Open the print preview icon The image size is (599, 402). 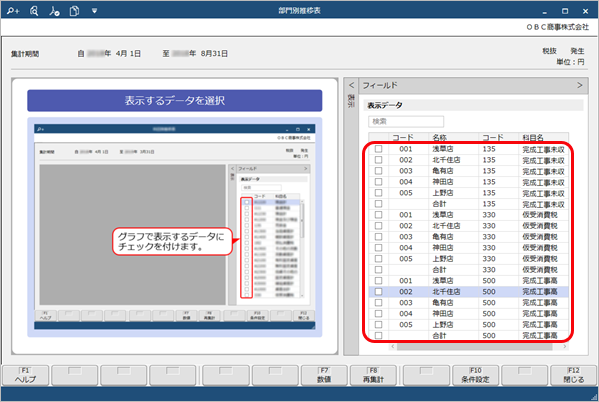(x=34, y=11)
